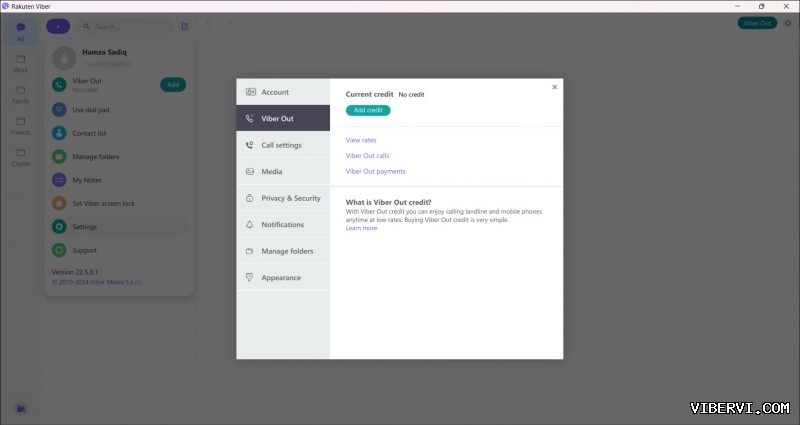800x425 pixels.
Task: Go to the Notifications tab
Action: [x=282, y=225]
